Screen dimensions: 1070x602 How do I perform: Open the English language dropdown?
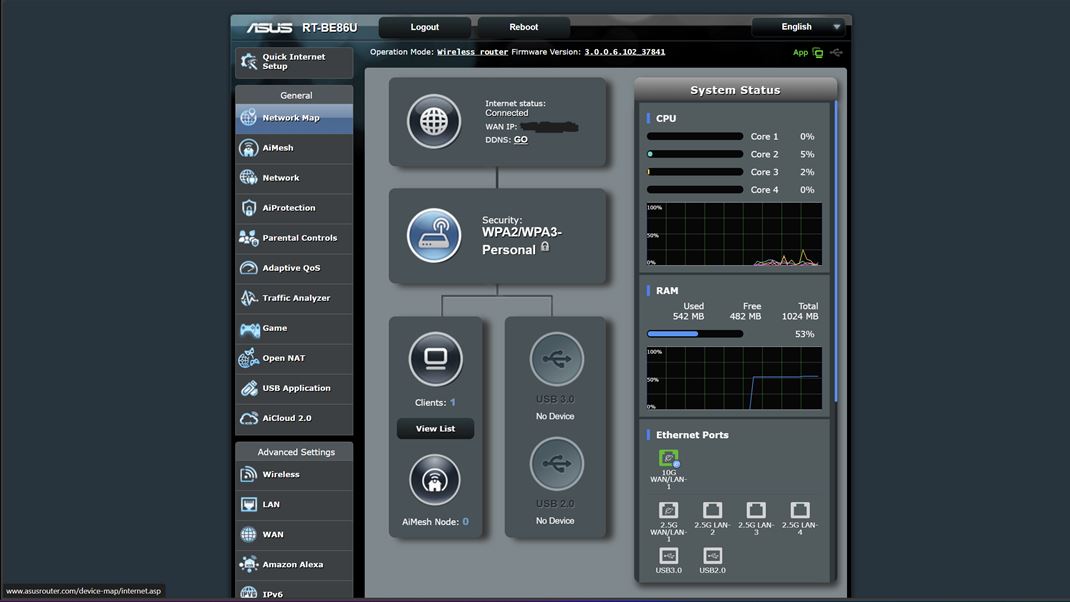[x=798, y=27]
